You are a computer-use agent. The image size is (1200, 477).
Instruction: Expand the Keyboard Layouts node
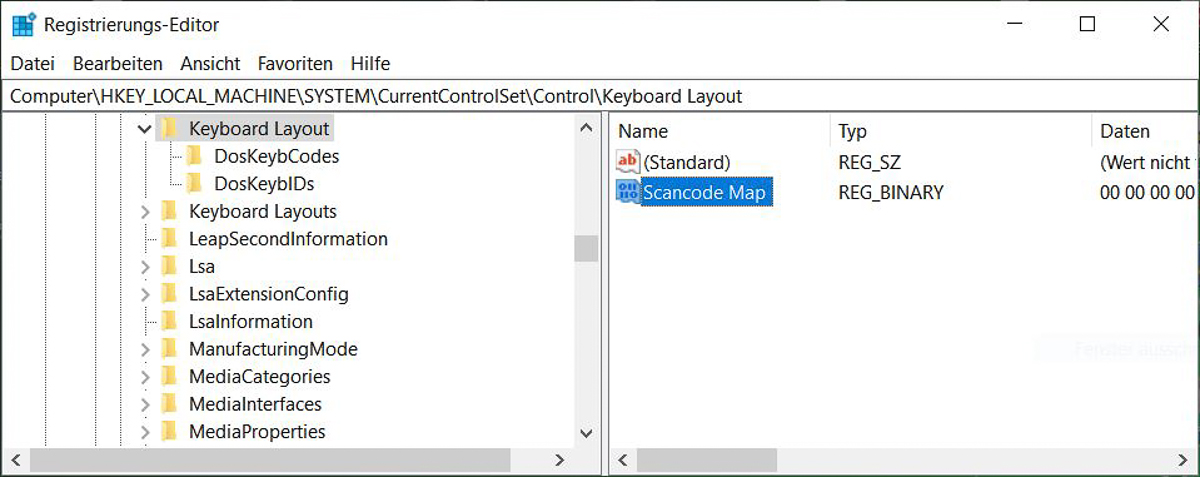[145, 212]
